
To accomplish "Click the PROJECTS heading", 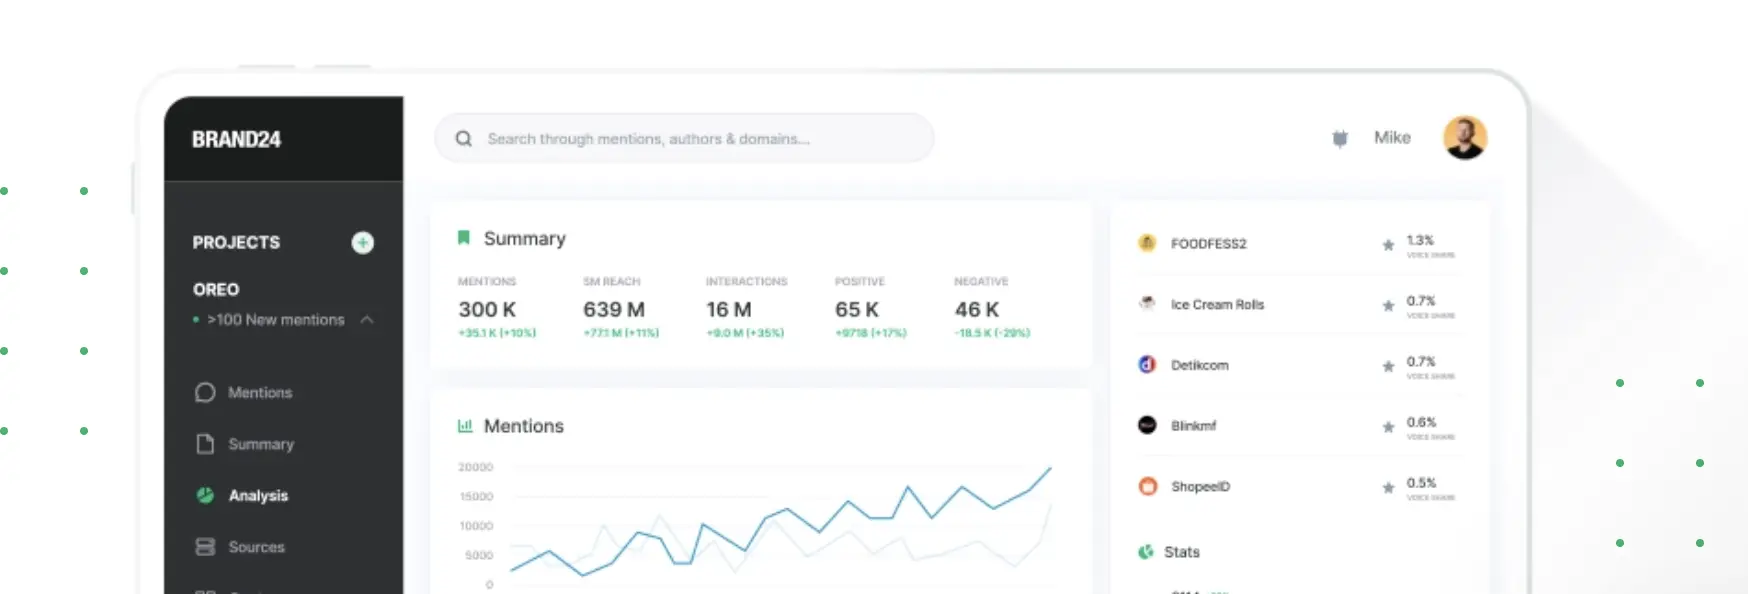I will tap(236, 242).
